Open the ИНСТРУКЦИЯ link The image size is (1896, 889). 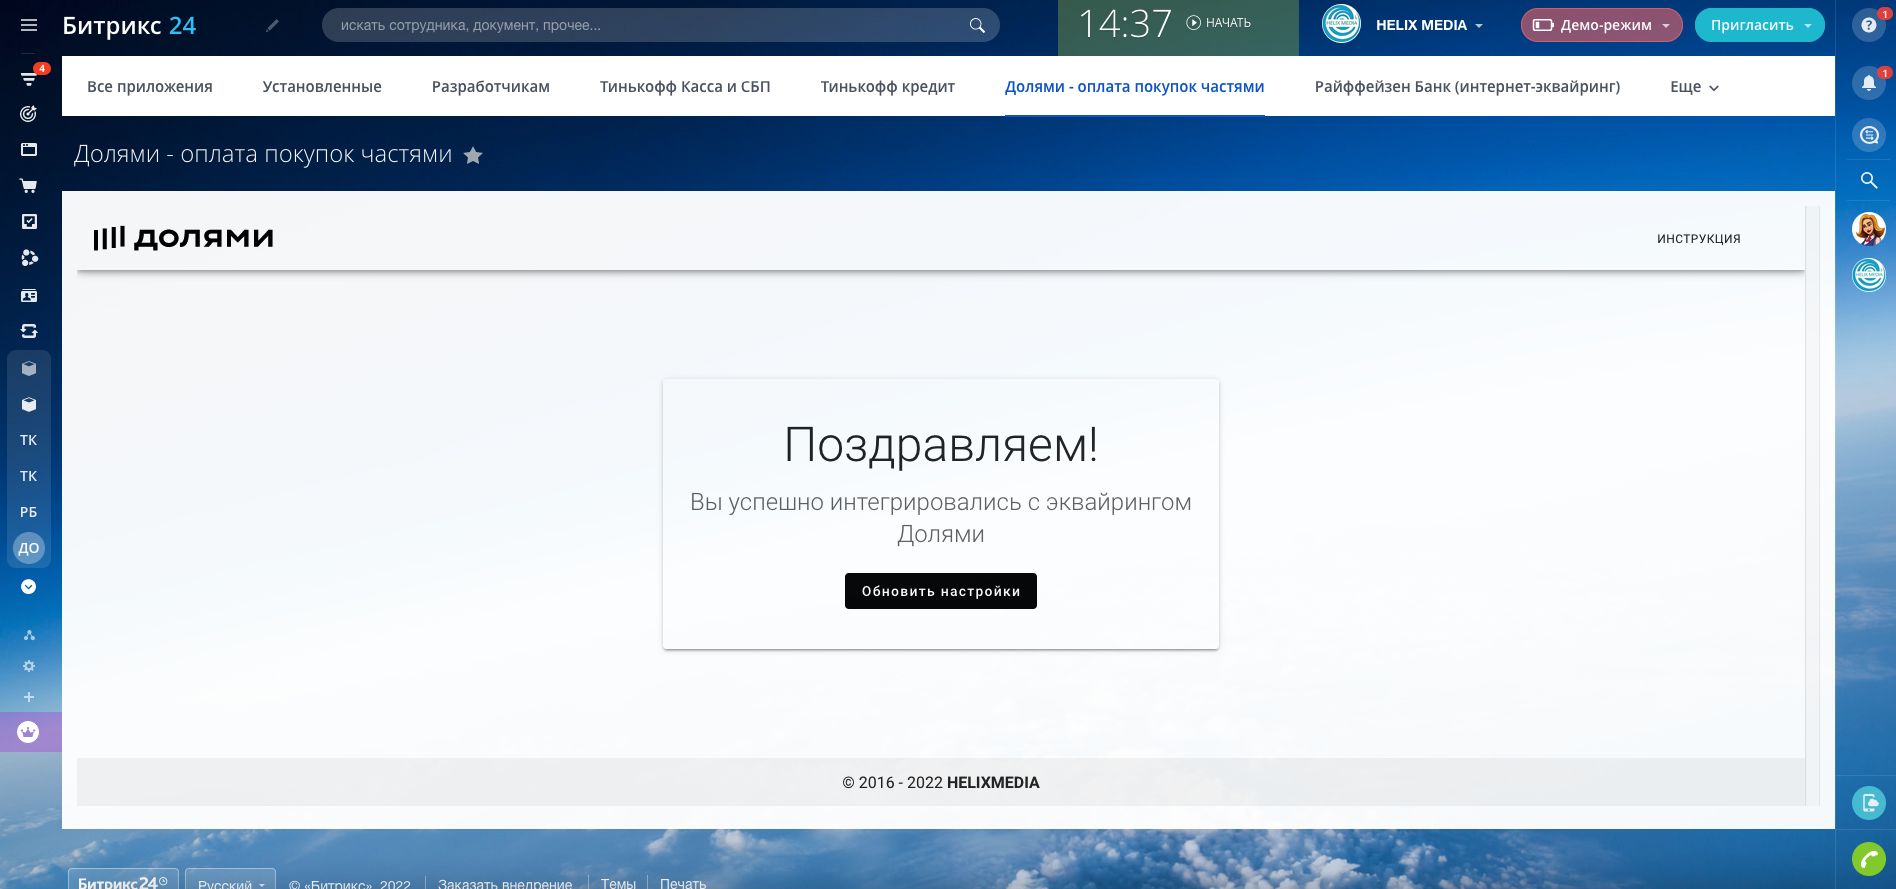(x=1699, y=239)
